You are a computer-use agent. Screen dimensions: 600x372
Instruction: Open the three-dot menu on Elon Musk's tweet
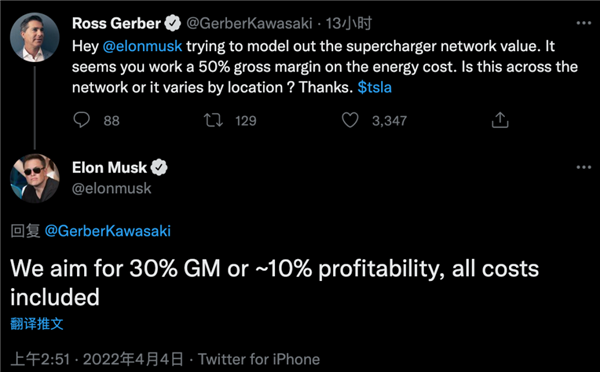[x=584, y=167]
